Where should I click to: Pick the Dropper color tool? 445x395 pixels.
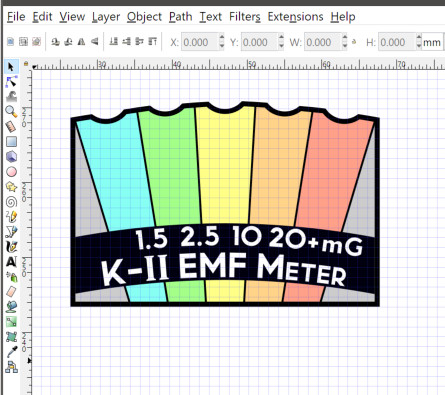(11, 352)
